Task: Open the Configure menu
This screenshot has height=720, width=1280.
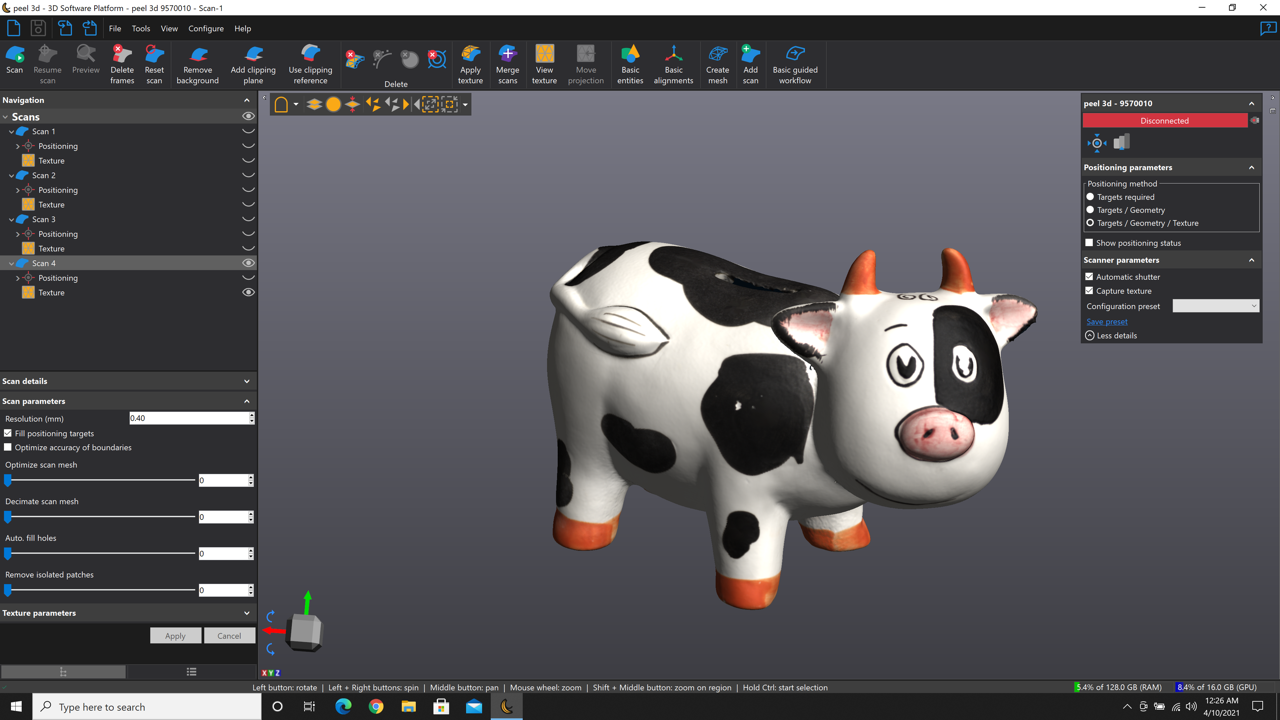Action: tap(206, 29)
